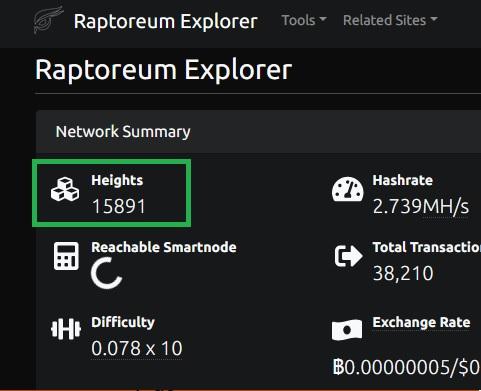
Task: Click the Hashrate label
Action: click(403, 180)
